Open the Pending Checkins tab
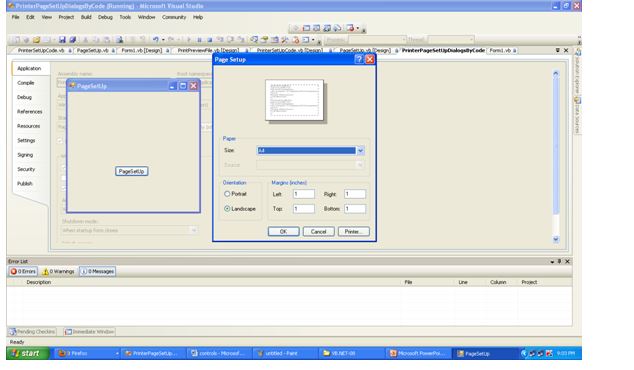Screen dimensions: 634x370 pyautogui.click(x=32, y=332)
